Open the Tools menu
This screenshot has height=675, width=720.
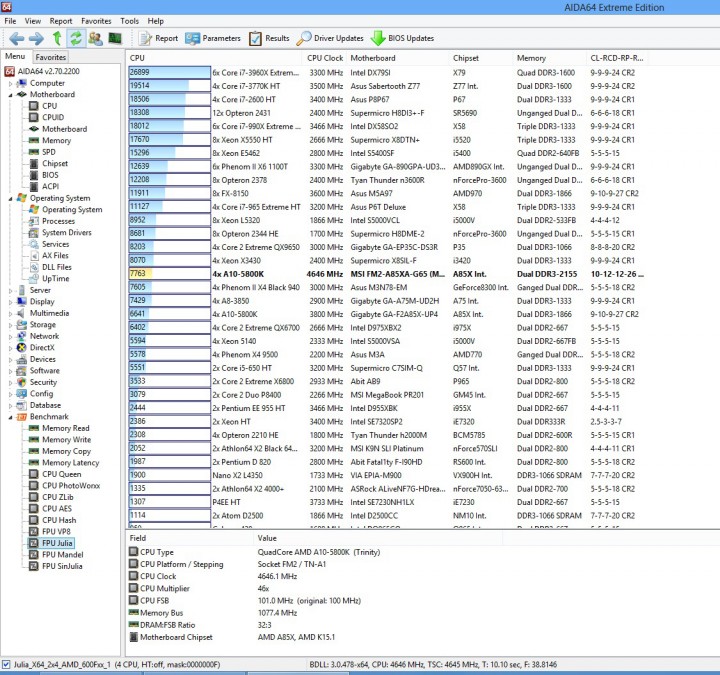(x=129, y=21)
